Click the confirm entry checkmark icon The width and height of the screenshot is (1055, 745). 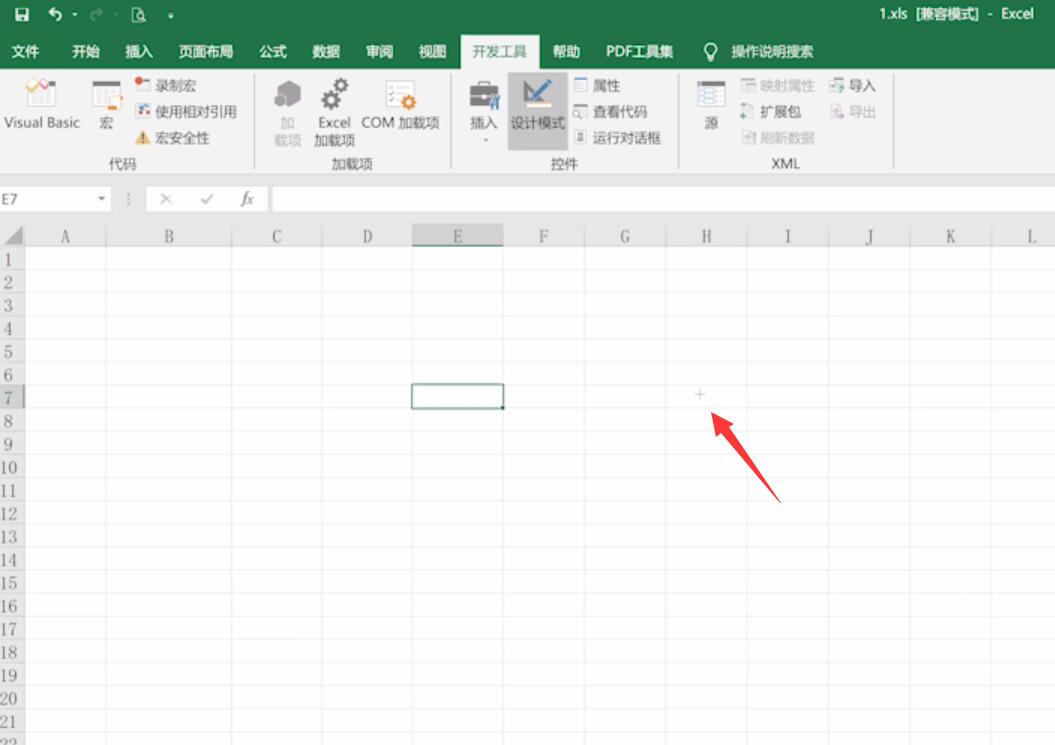(207, 199)
